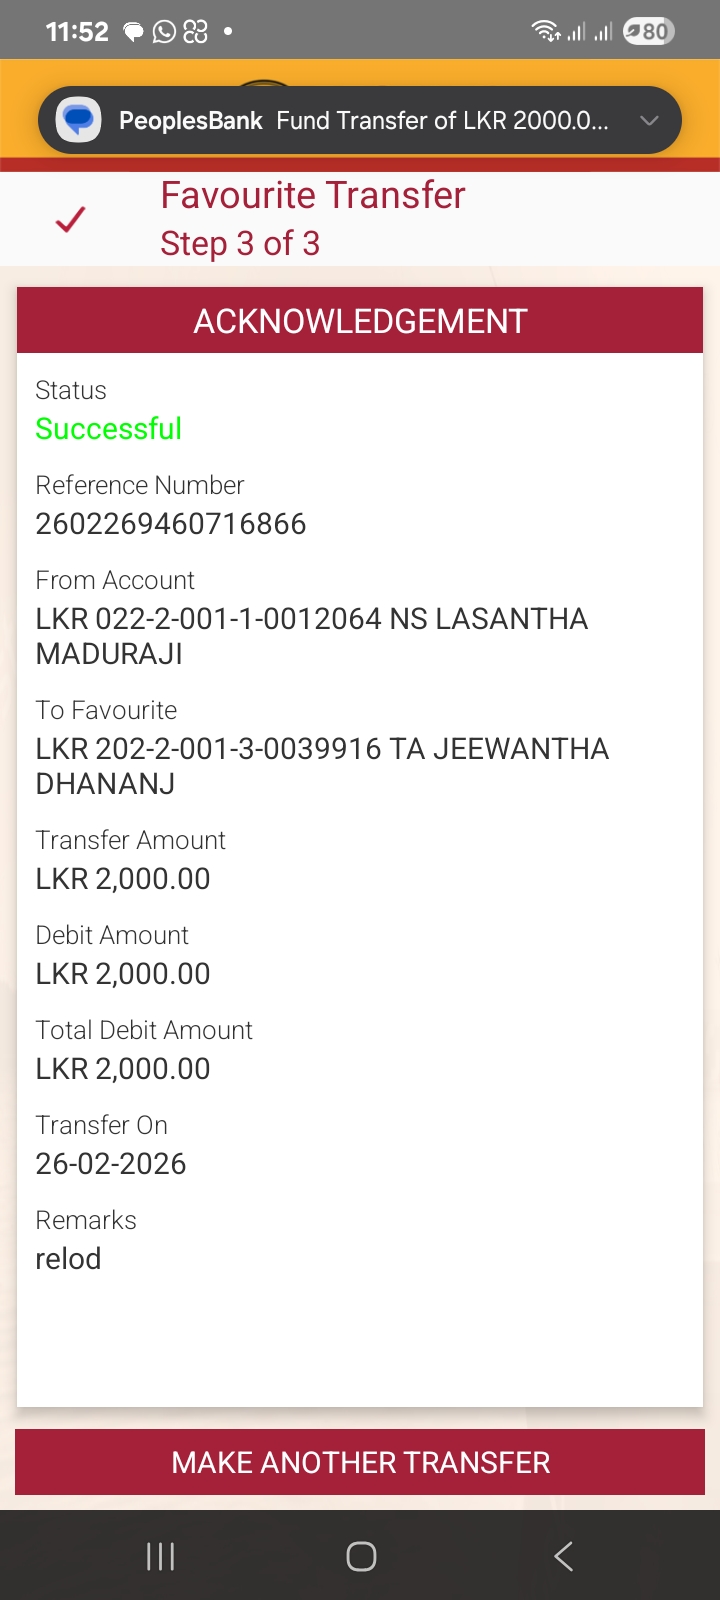The image size is (720, 1600).
Task: Tap the Messages app icon in notification
Action: coord(78,121)
